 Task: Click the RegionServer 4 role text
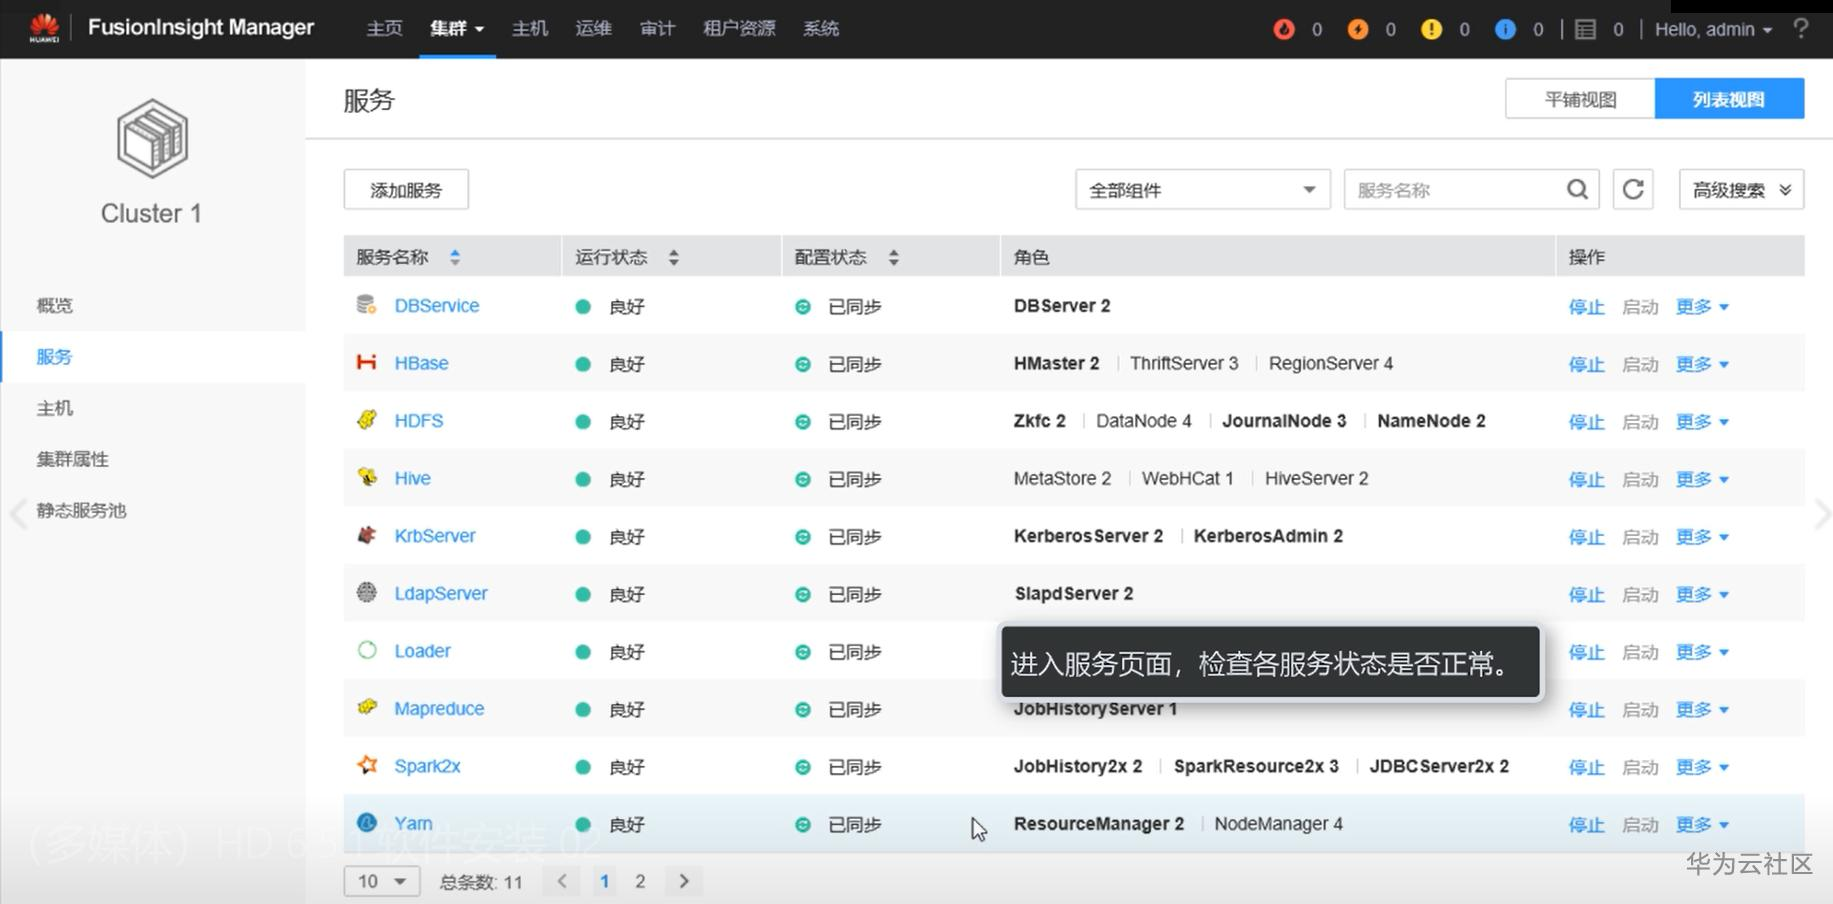pyautogui.click(x=1330, y=363)
